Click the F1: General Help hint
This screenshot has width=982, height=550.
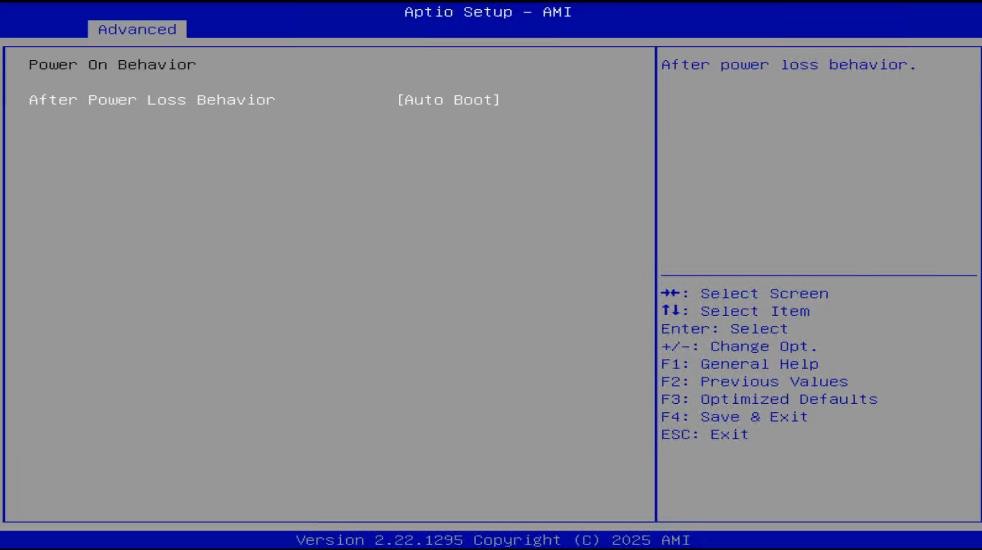(x=740, y=363)
